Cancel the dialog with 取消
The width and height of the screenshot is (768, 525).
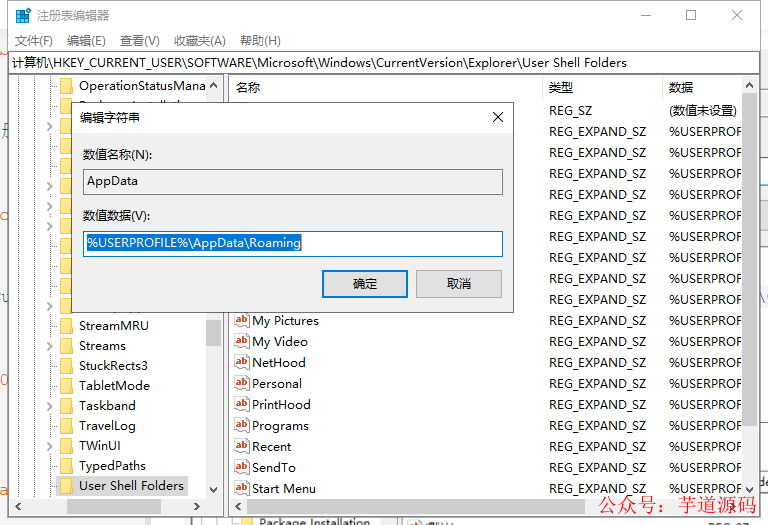[x=459, y=284]
